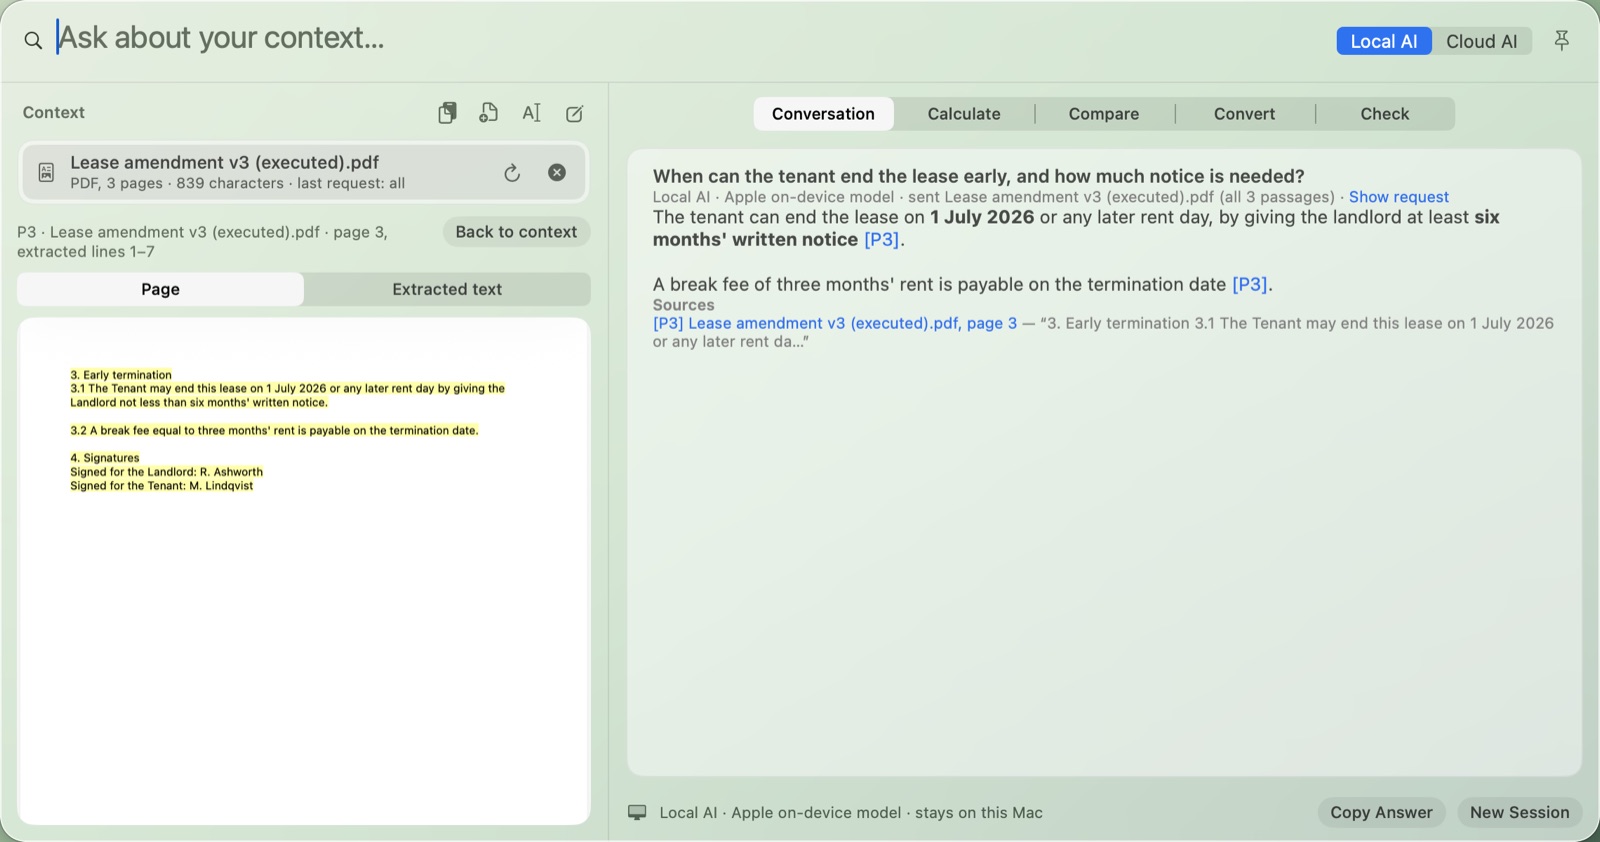1600x842 pixels.
Task: Open the Compare tab
Action: pyautogui.click(x=1104, y=114)
